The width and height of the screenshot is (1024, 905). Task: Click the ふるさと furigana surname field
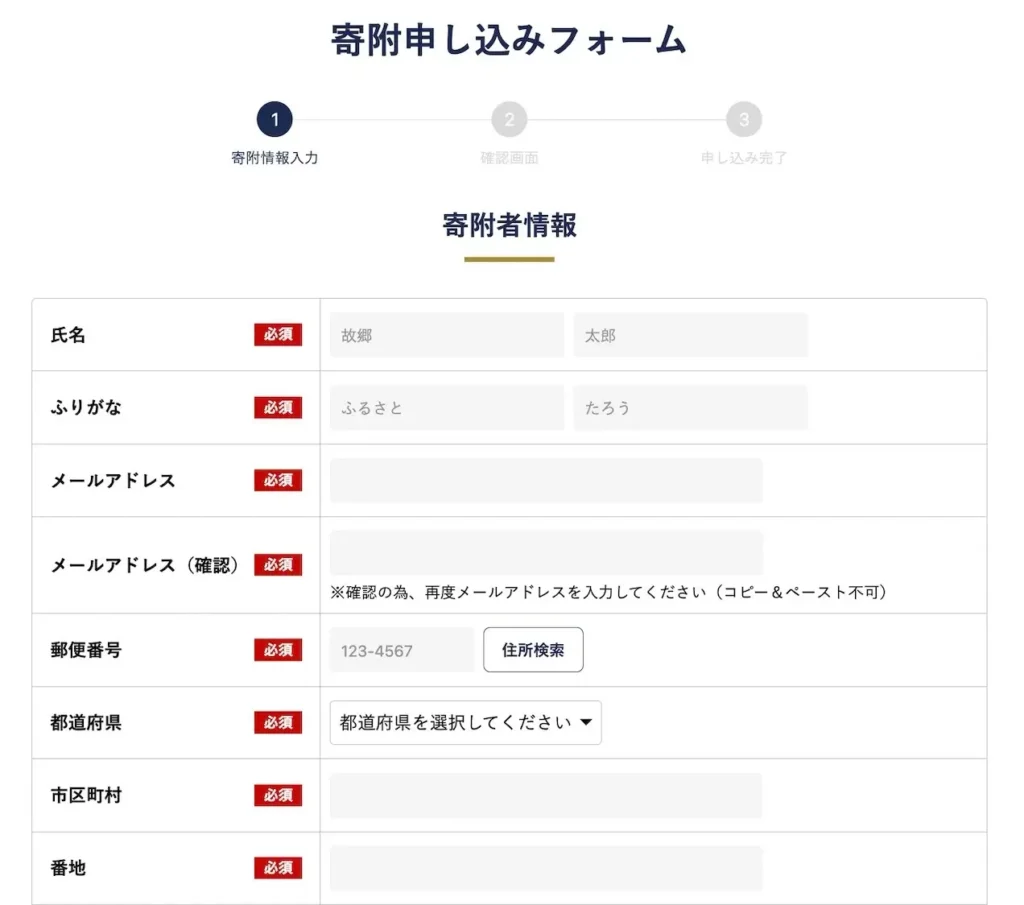[x=447, y=408]
